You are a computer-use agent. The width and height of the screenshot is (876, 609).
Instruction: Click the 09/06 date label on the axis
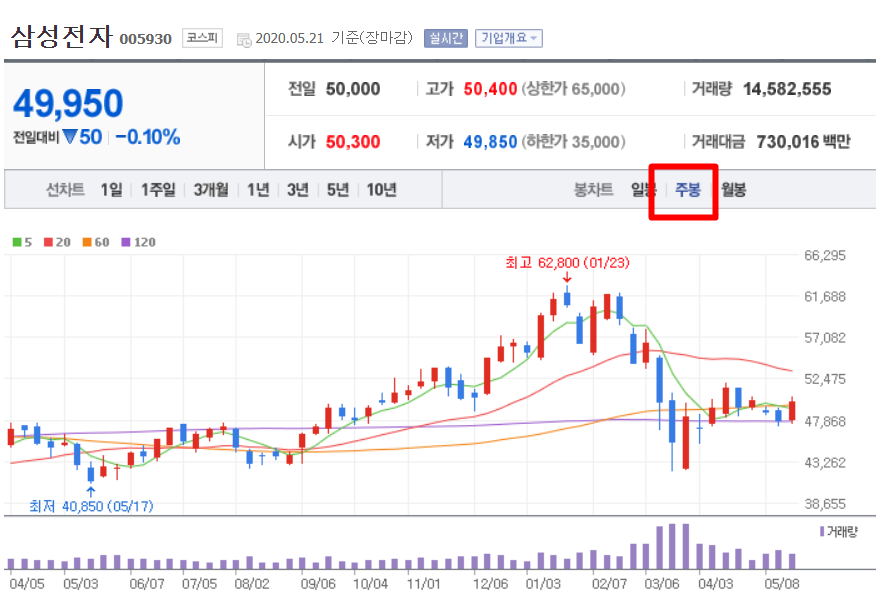(x=318, y=584)
